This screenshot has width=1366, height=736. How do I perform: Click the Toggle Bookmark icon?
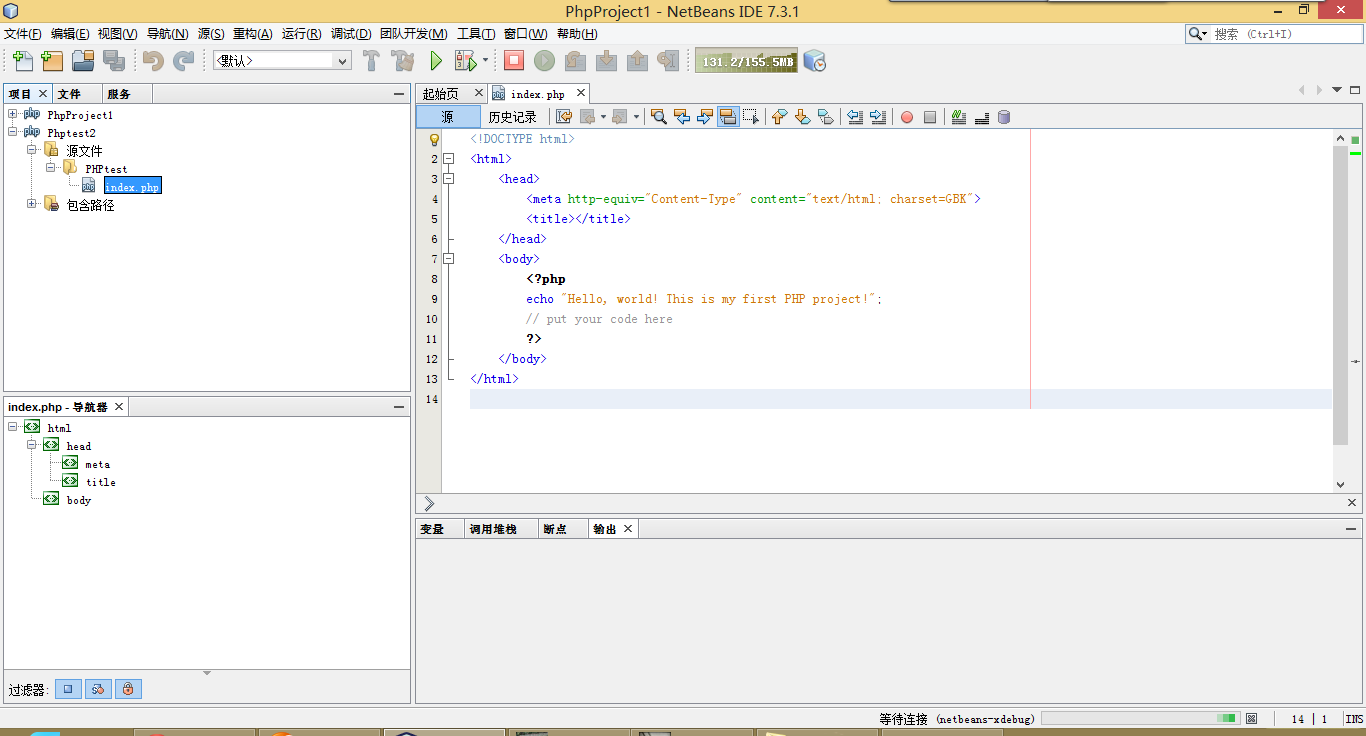click(826, 117)
